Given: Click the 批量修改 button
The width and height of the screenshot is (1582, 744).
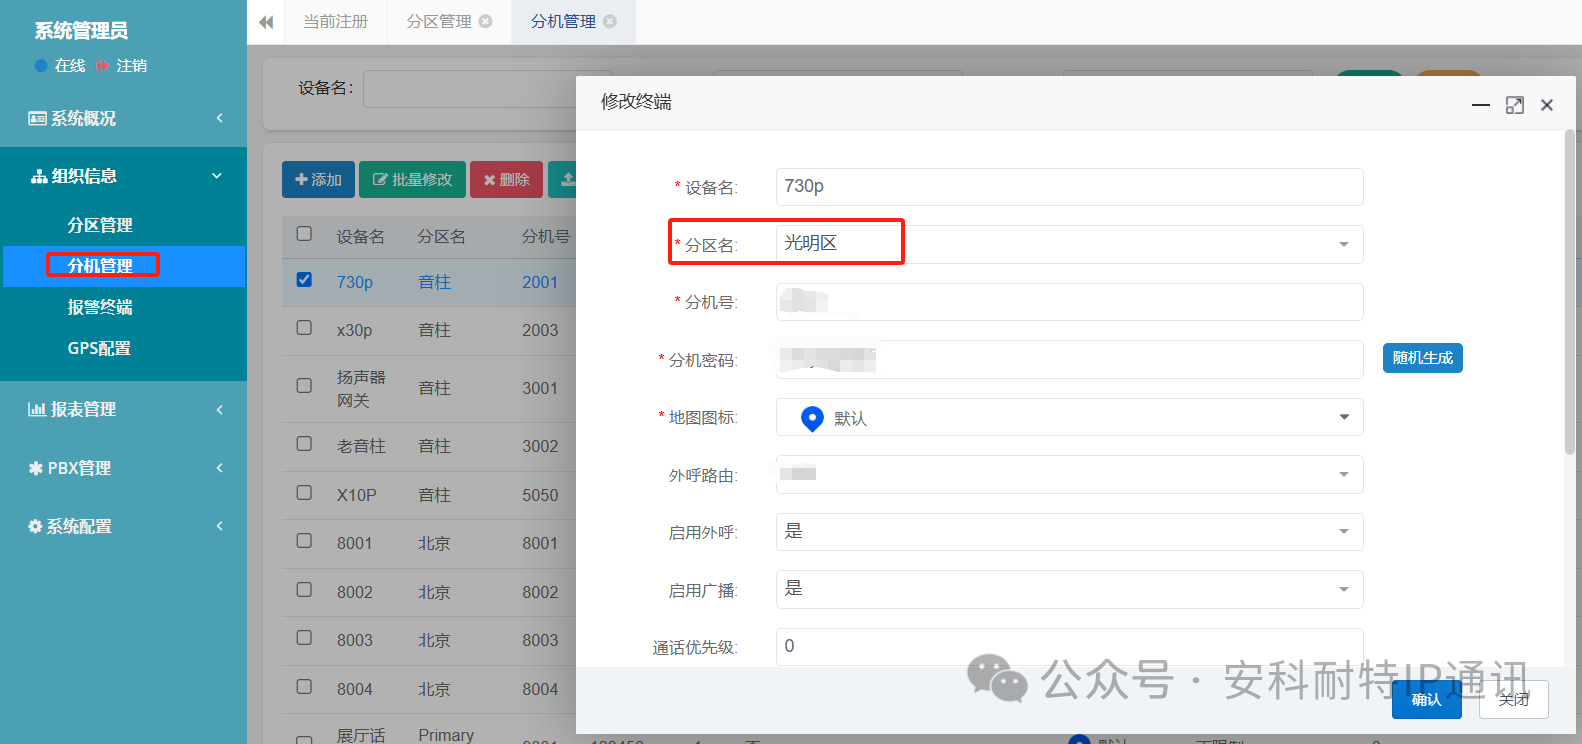Looking at the screenshot, I should (x=412, y=180).
